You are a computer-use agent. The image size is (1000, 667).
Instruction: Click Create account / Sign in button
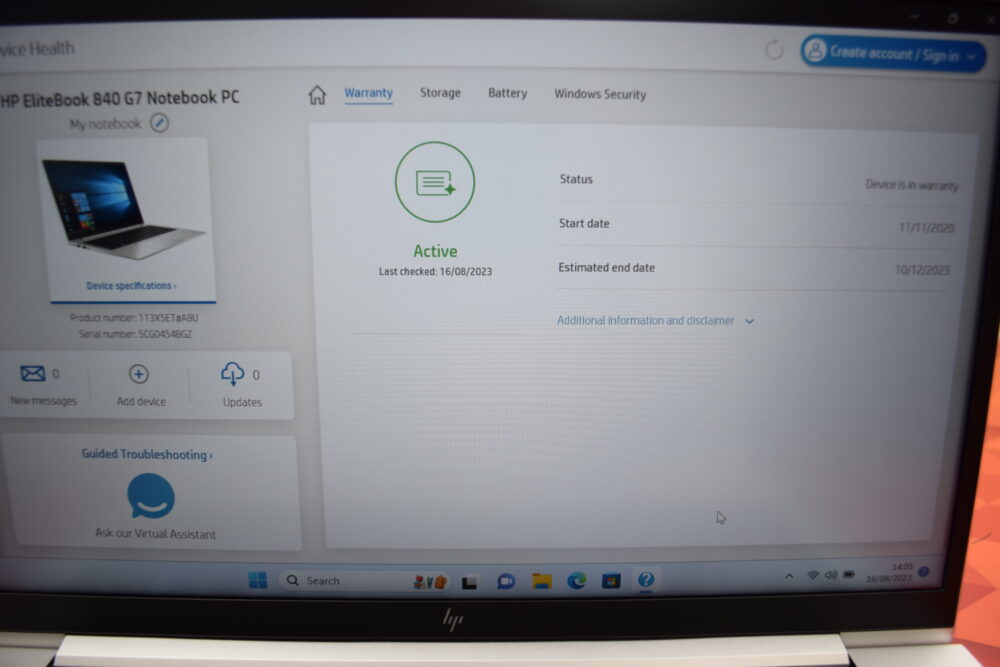[893, 54]
